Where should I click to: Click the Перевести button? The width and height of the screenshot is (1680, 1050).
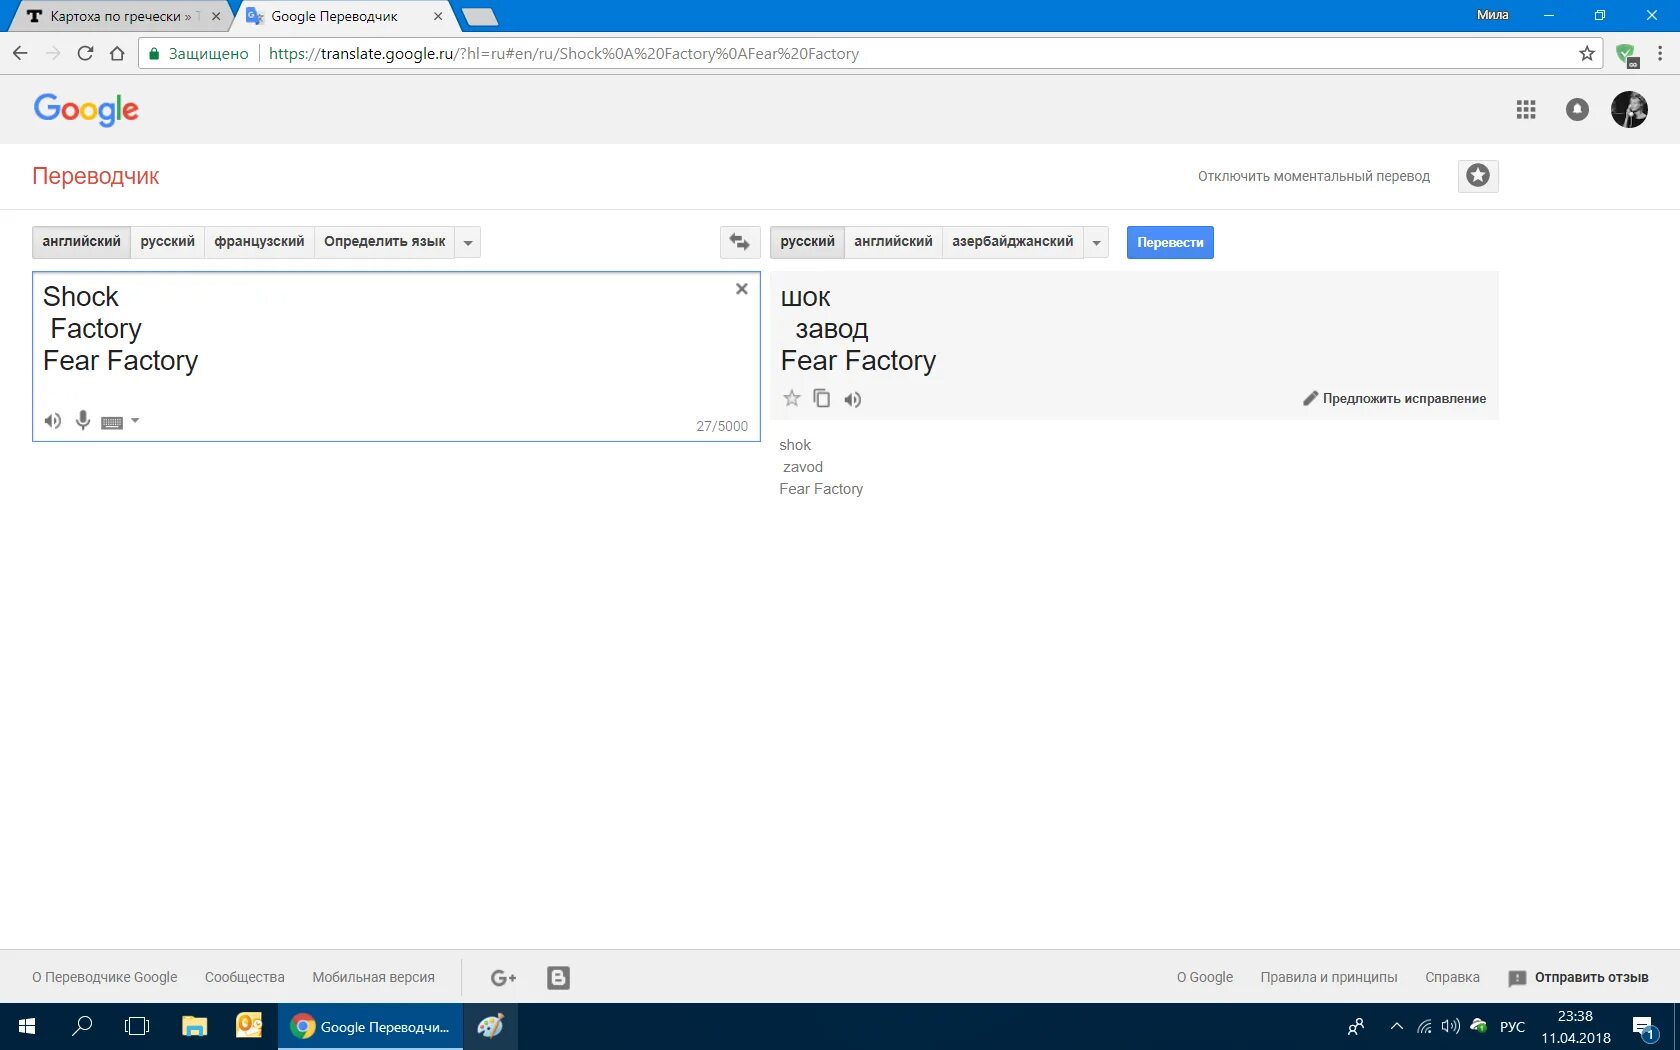[1170, 243]
